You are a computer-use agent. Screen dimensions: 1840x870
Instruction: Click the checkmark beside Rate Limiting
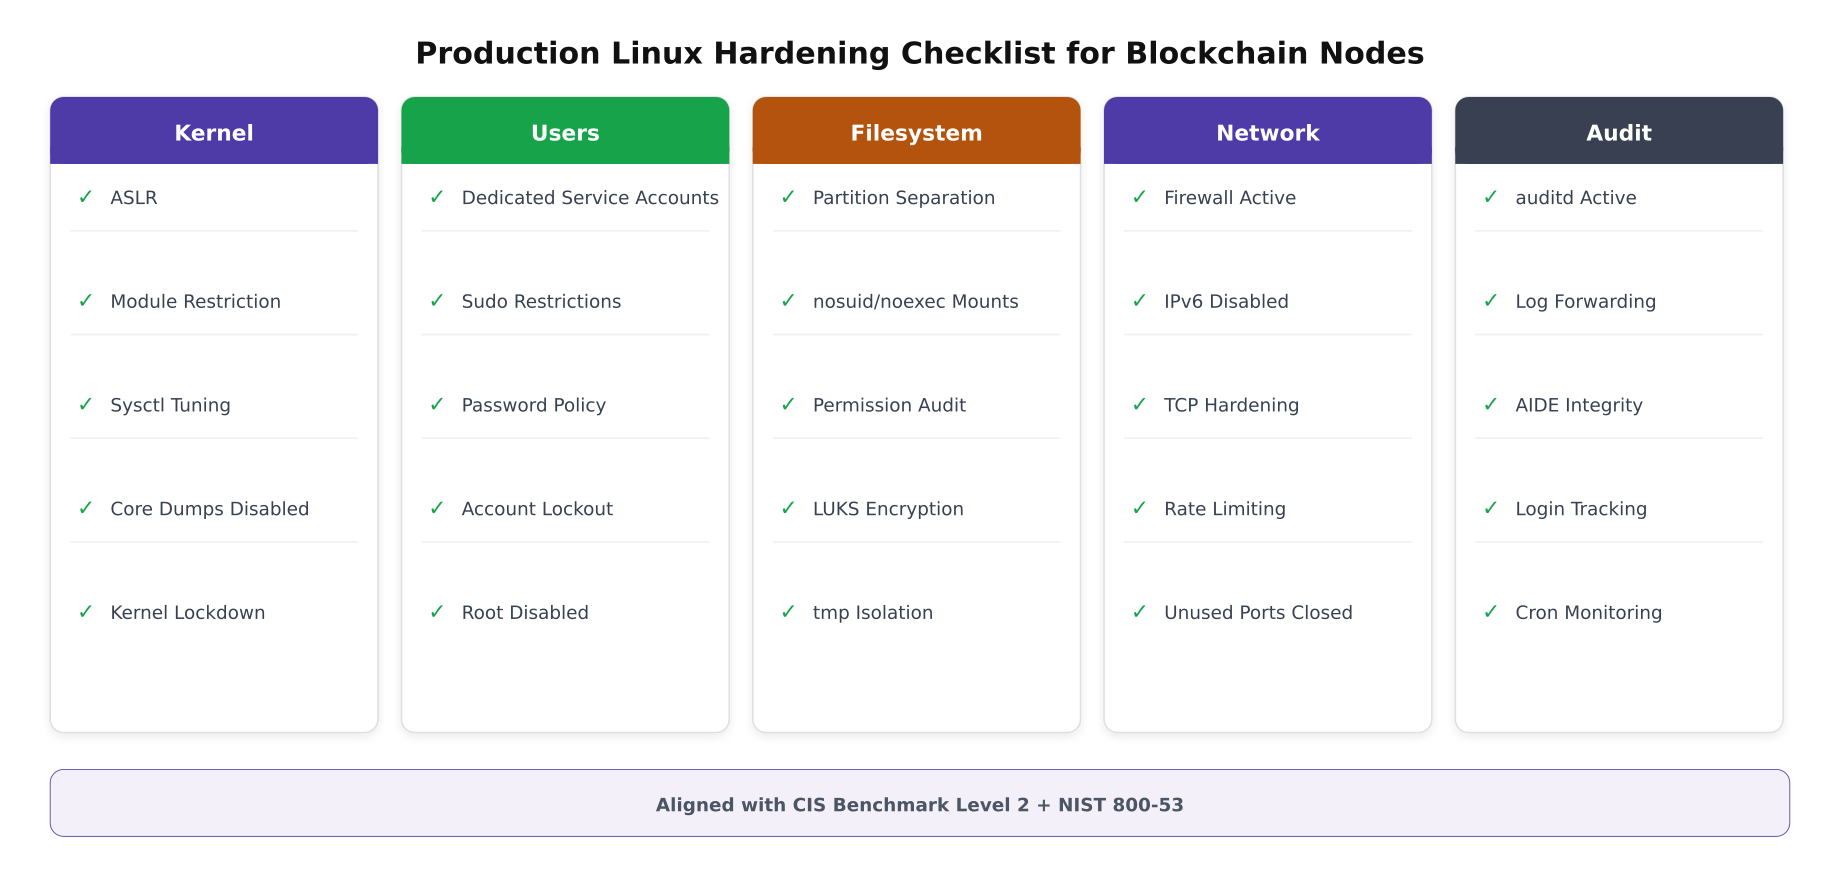1139,508
